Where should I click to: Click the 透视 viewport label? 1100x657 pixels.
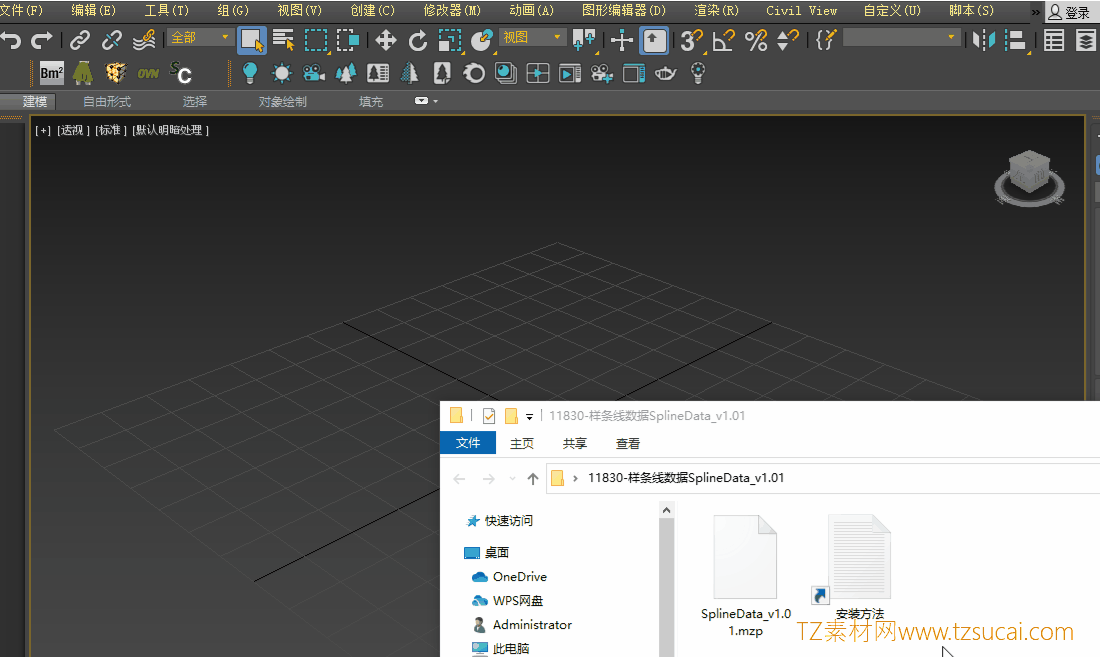(x=74, y=130)
